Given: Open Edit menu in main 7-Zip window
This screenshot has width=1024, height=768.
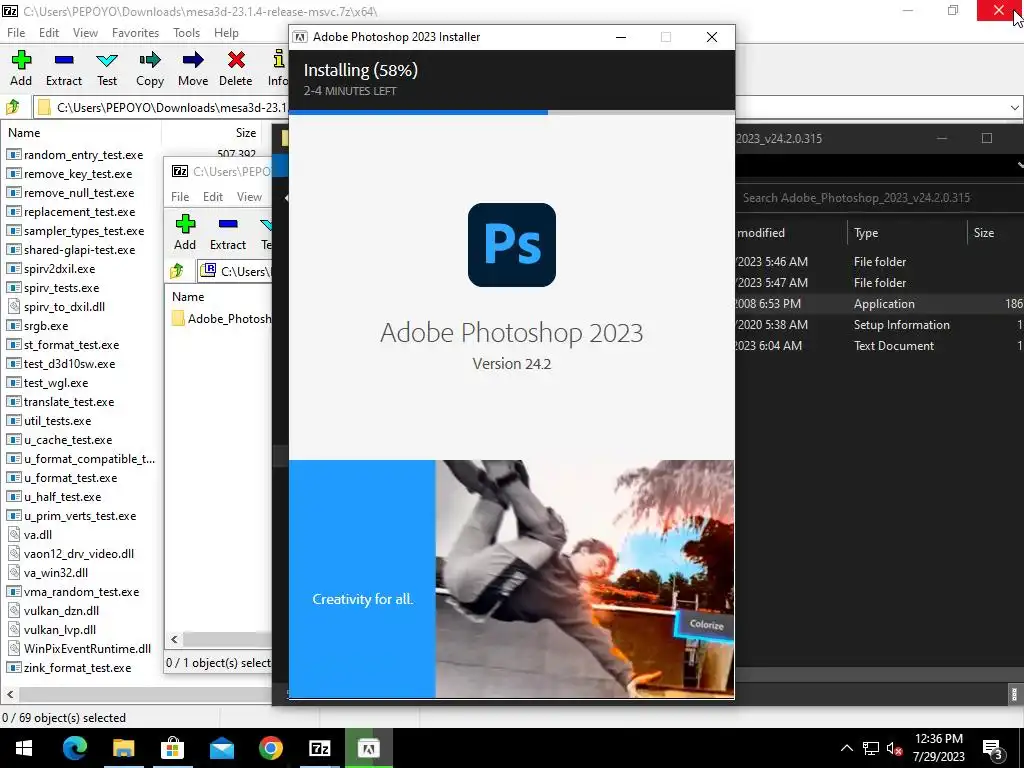Looking at the screenshot, I should click(x=49, y=33).
